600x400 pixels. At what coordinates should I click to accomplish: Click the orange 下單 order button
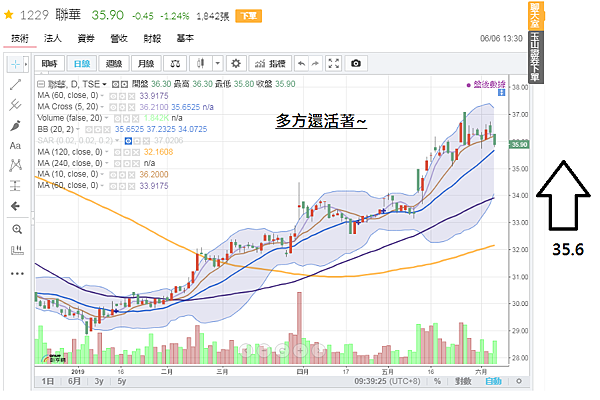tap(248, 16)
